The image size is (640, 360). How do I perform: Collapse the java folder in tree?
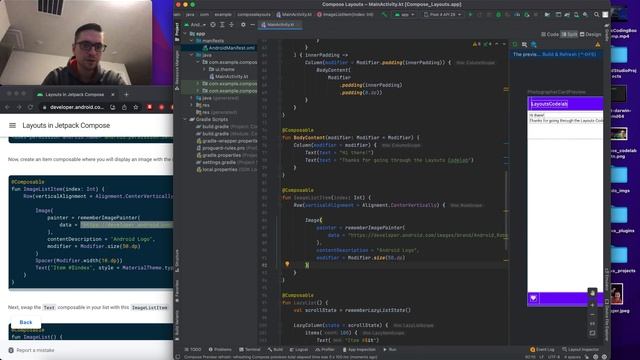[x=191, y=55]
